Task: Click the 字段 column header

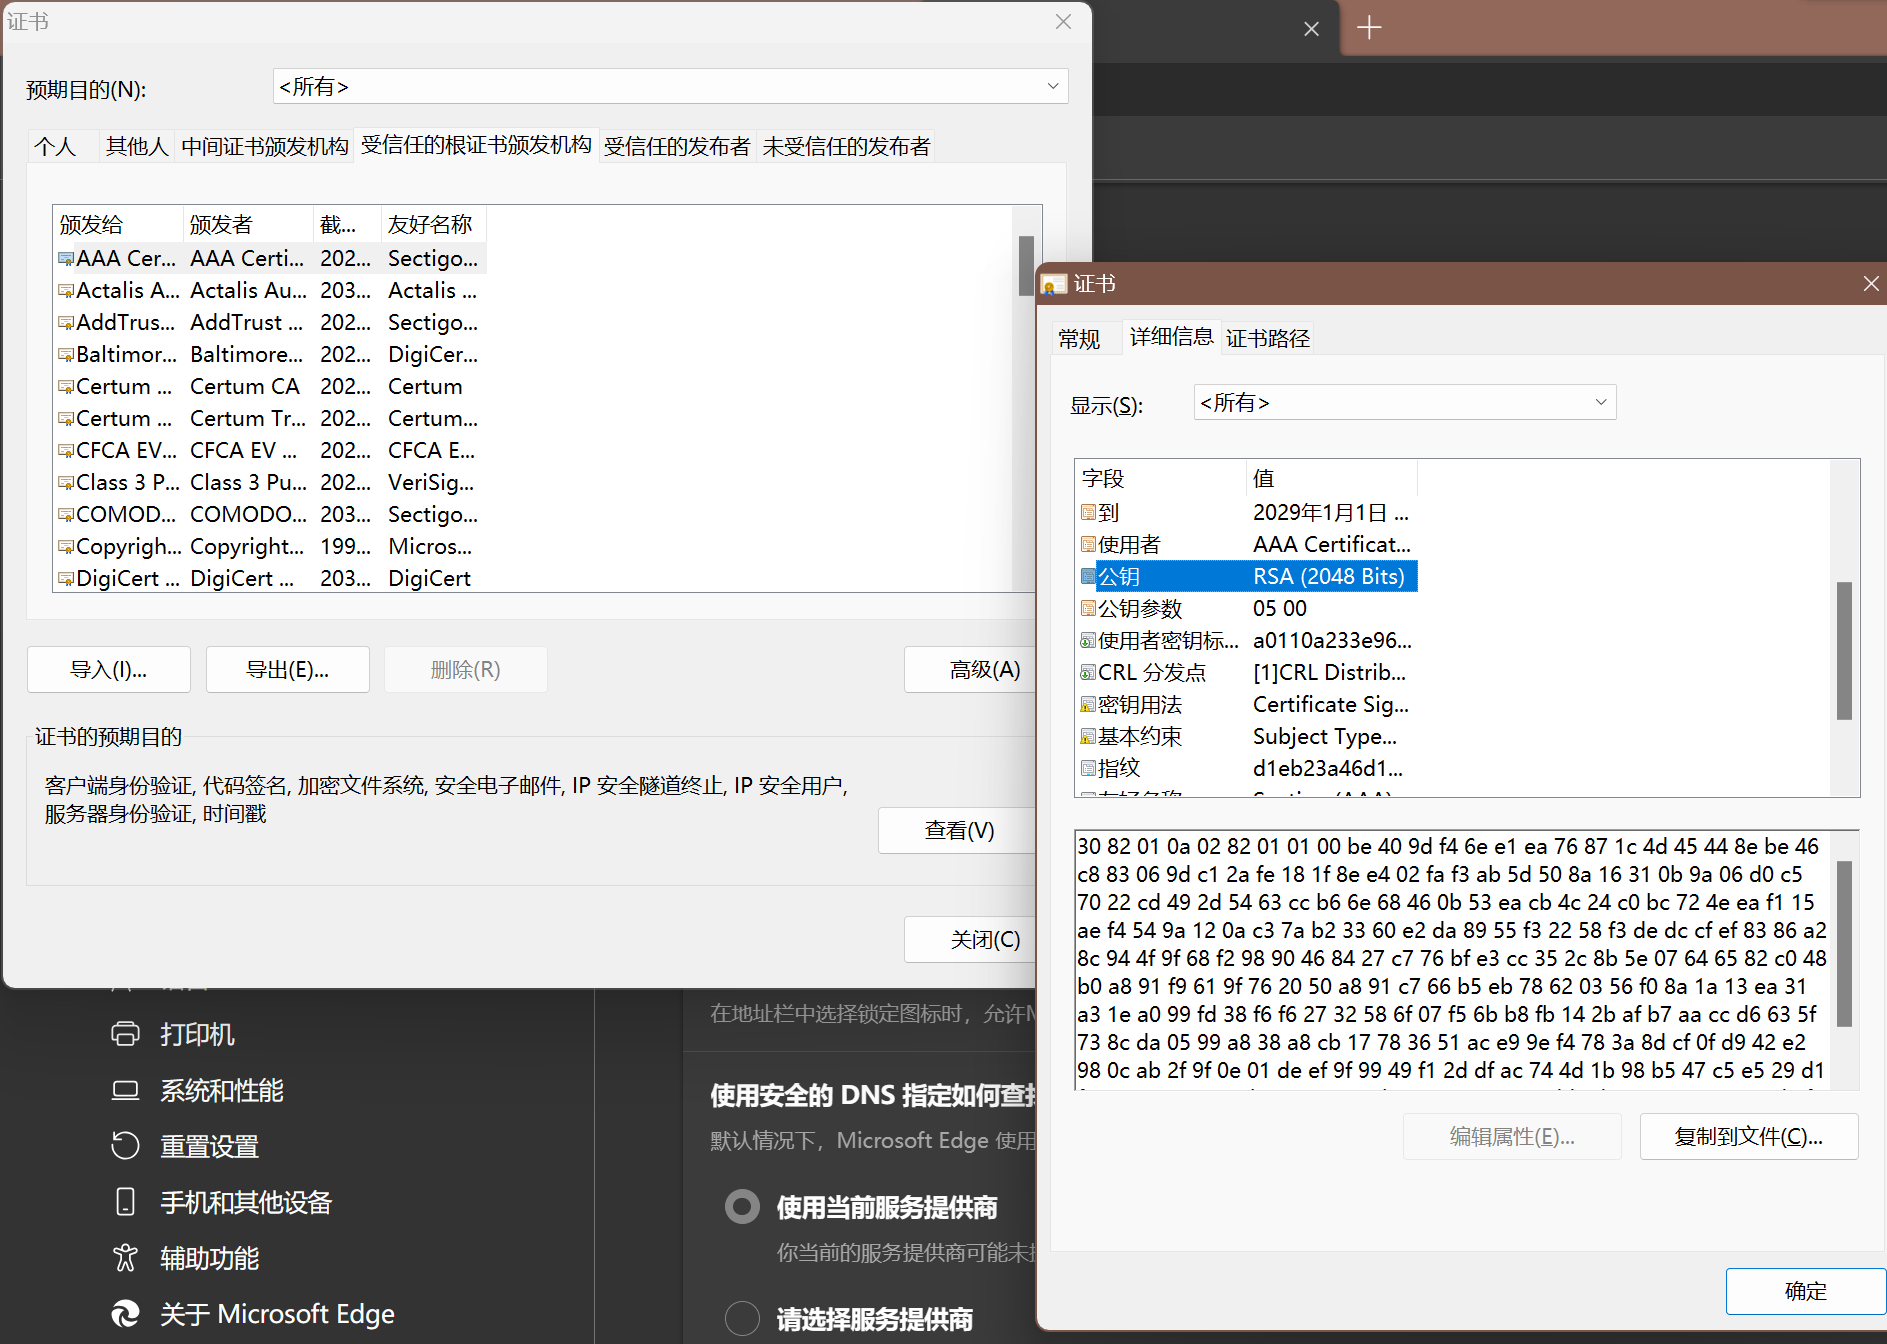Action: 1160,479
